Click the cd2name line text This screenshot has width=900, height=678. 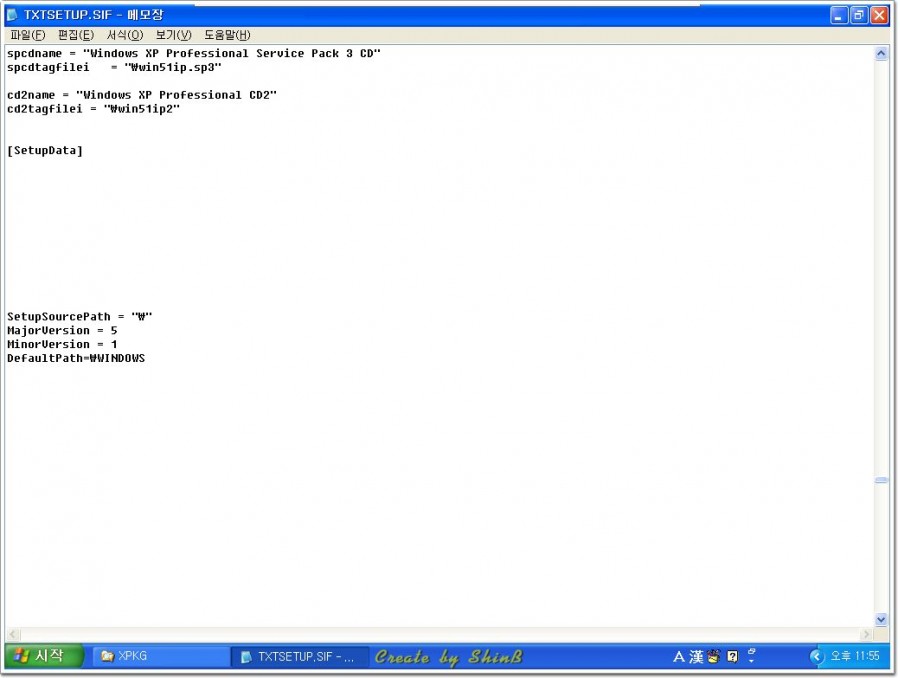pyautogui.click(x=142, y=95)
